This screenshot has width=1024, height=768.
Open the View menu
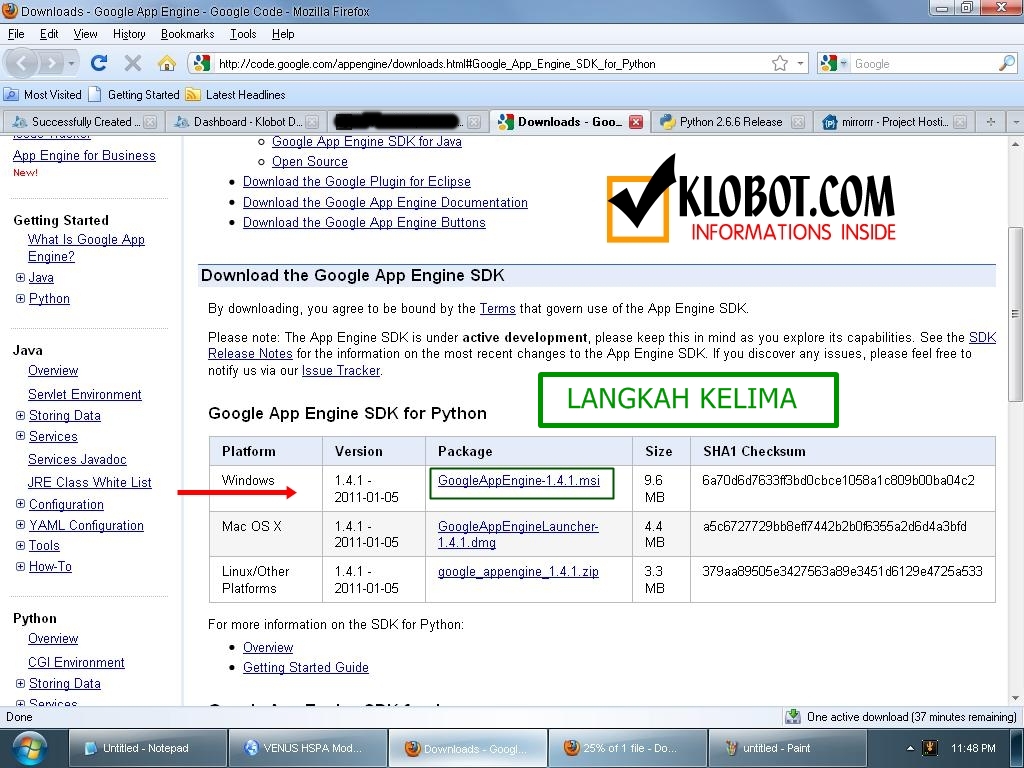(86, 34)
